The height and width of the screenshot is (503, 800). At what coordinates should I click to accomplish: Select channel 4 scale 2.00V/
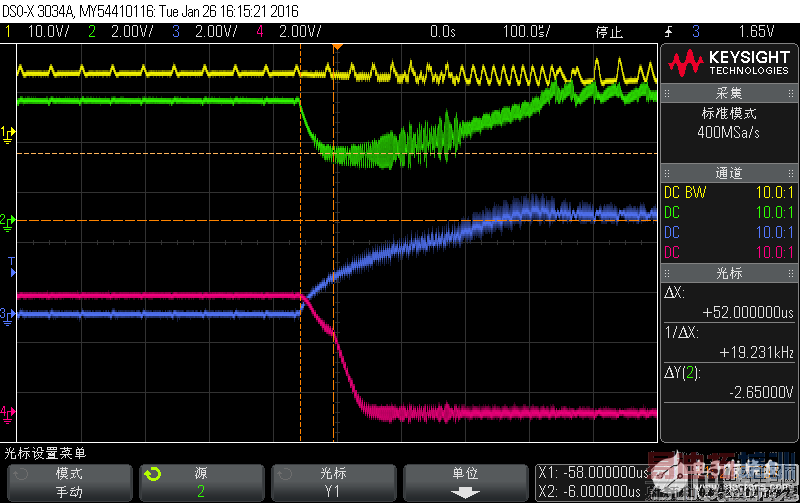(300, 32)
